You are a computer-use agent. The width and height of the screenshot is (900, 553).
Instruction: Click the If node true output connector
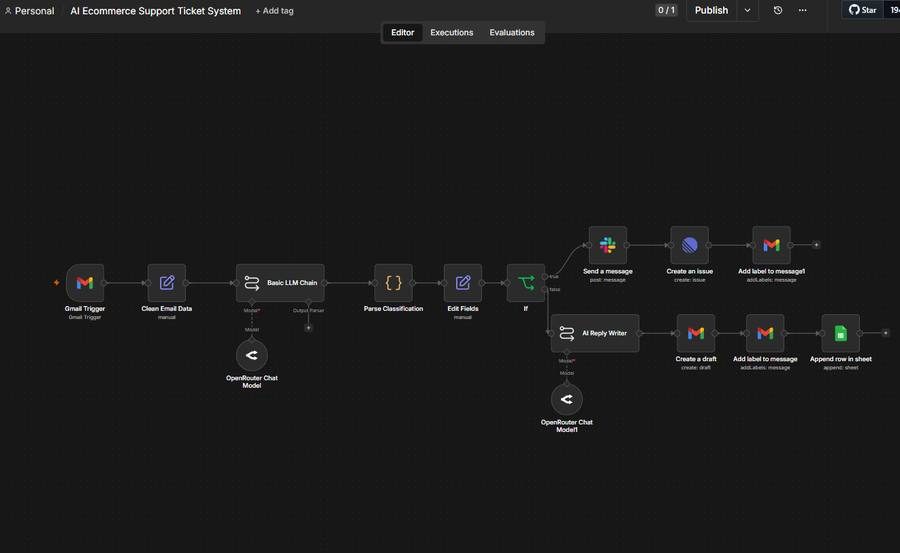545,276
